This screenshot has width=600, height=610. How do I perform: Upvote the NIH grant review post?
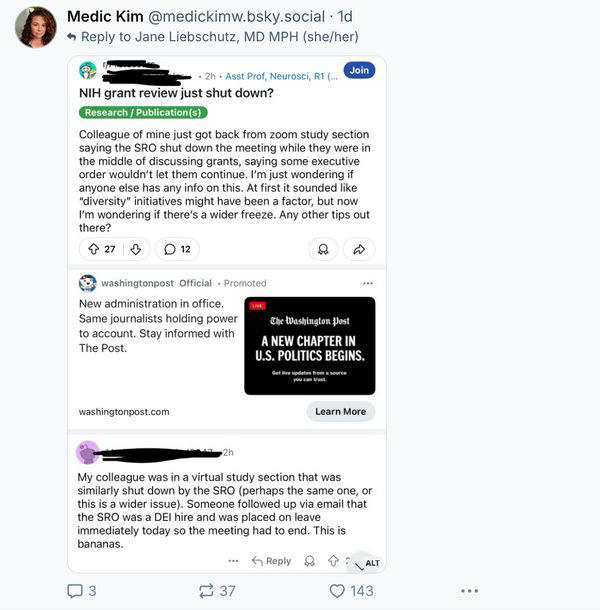[x=94, y=249]
